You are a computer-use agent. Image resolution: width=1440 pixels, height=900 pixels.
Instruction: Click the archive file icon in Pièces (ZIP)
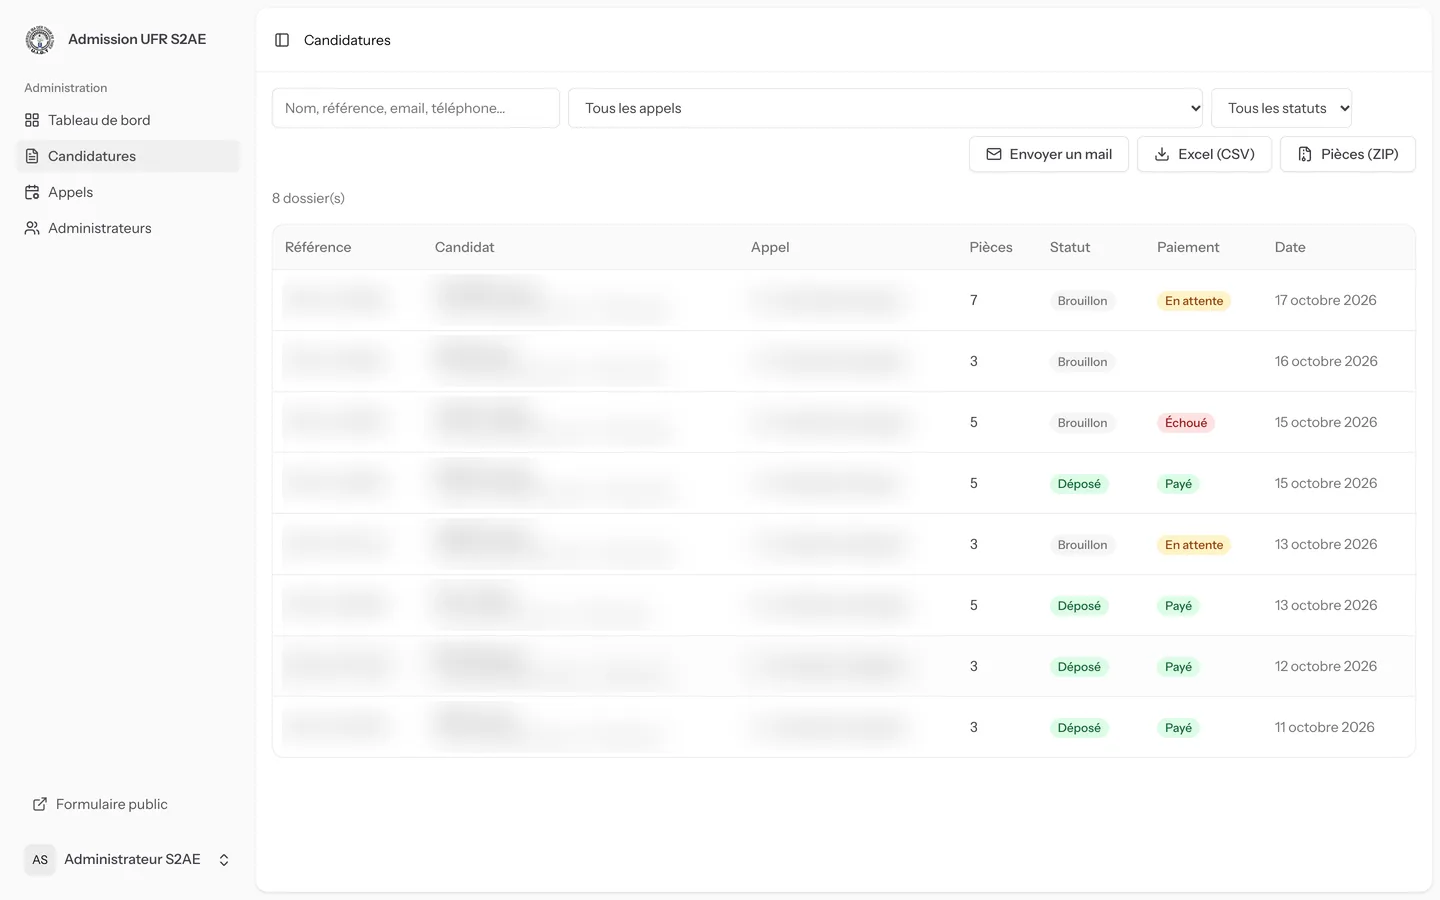coord(1305,154)
